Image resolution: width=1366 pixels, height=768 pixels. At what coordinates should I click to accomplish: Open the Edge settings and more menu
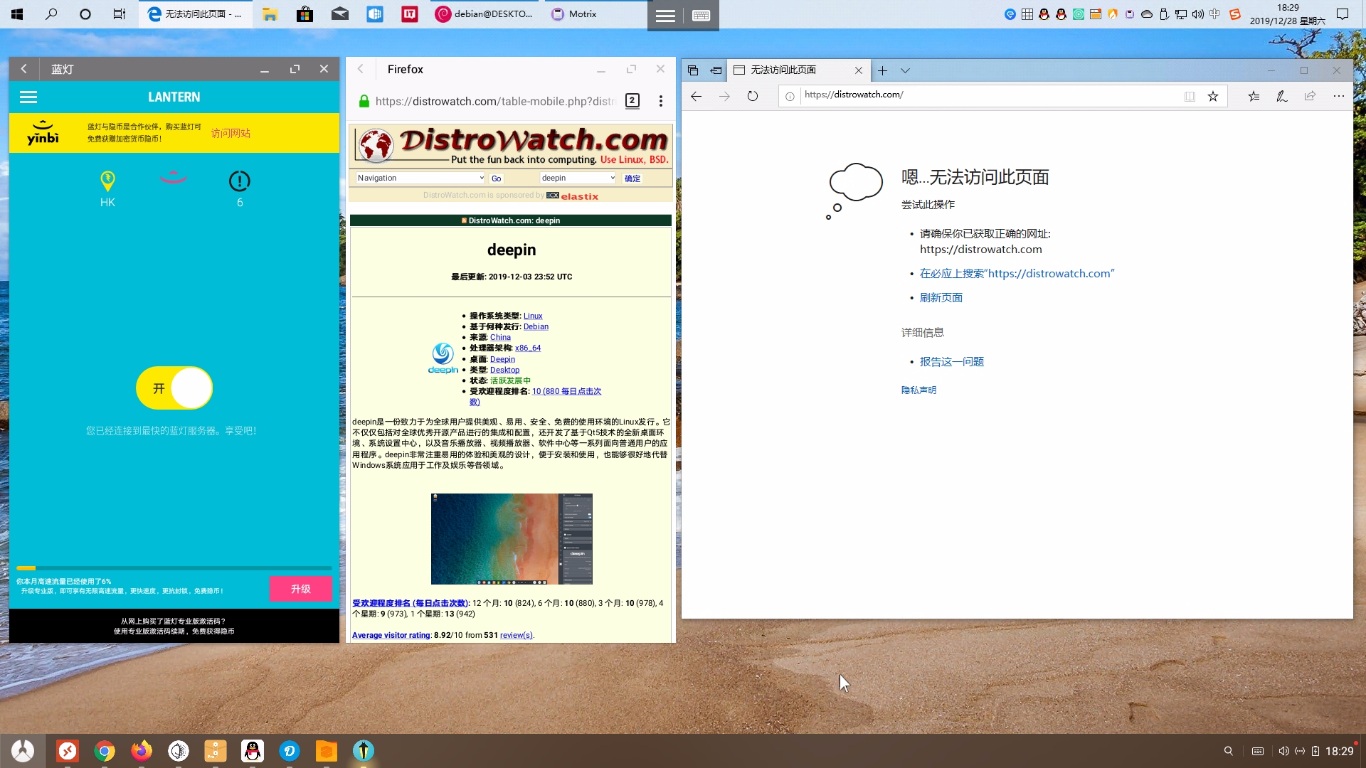(1340, 96)
